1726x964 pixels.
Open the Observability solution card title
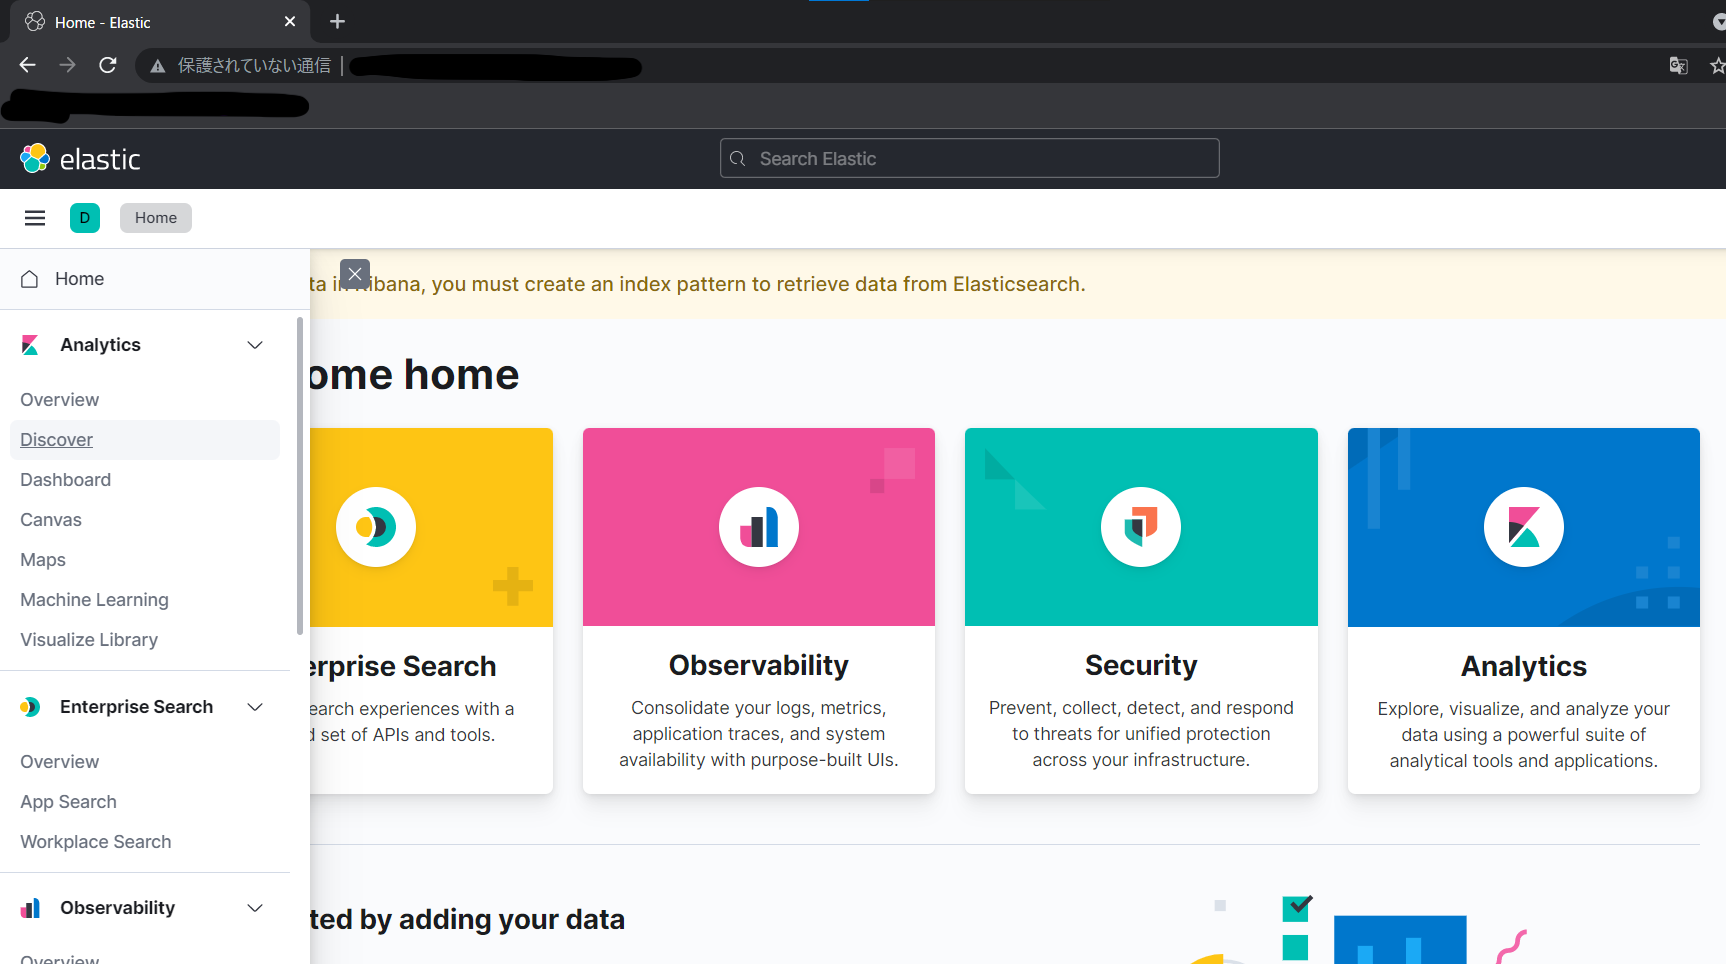point(759,665)
